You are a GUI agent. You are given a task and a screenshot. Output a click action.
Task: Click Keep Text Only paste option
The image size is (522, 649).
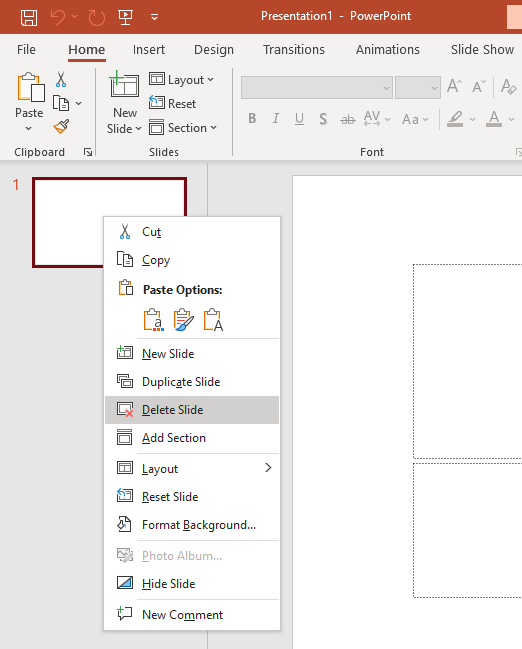213,320
